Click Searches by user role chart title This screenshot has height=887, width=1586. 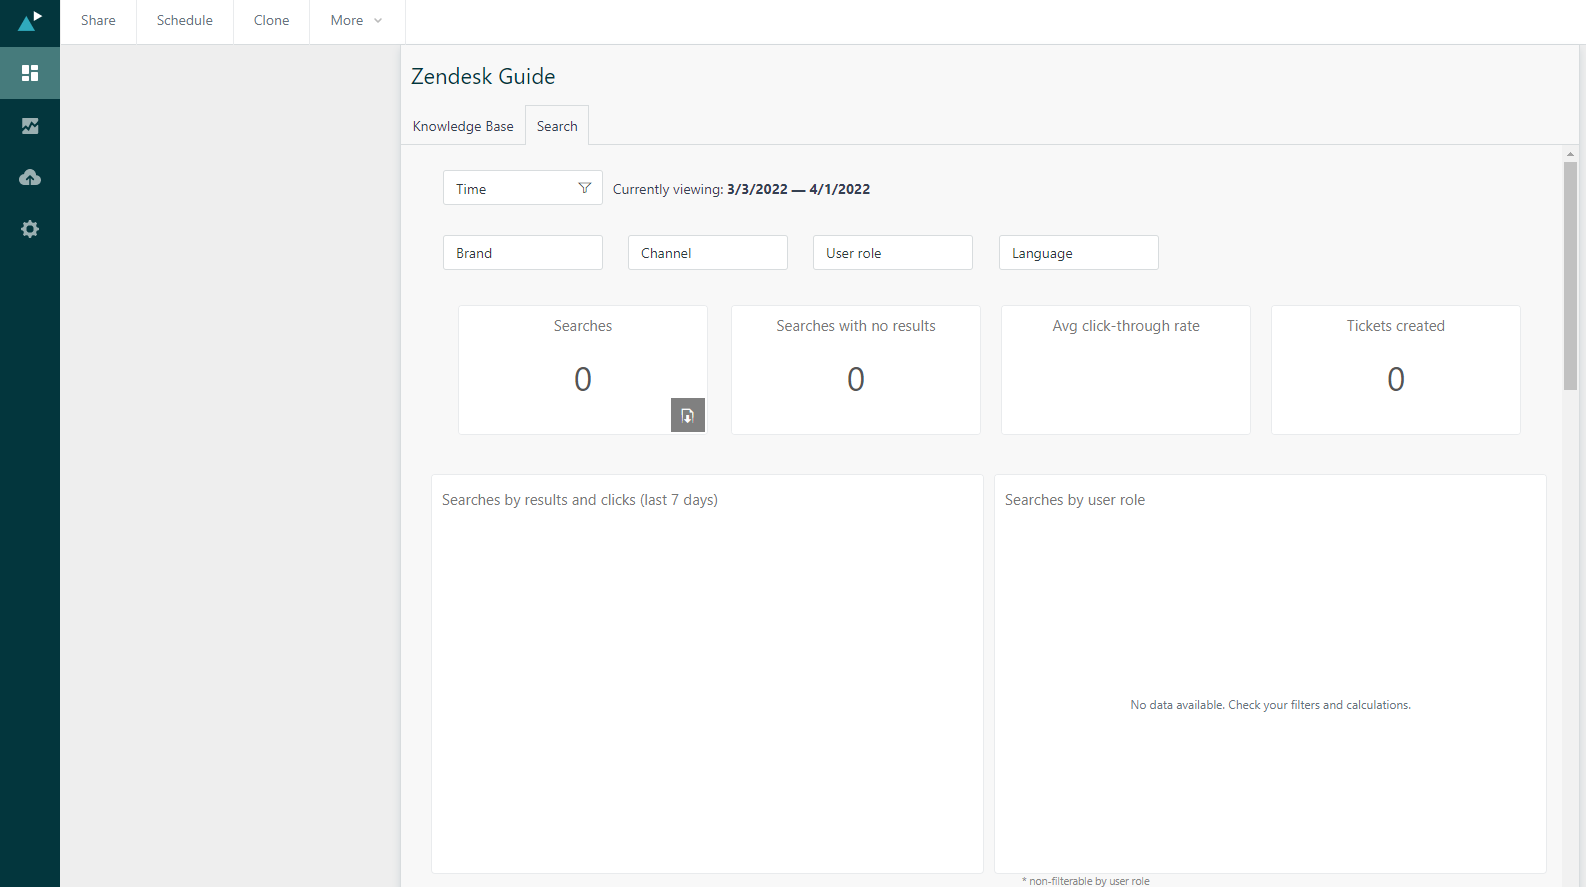[x=1075, y=500]
